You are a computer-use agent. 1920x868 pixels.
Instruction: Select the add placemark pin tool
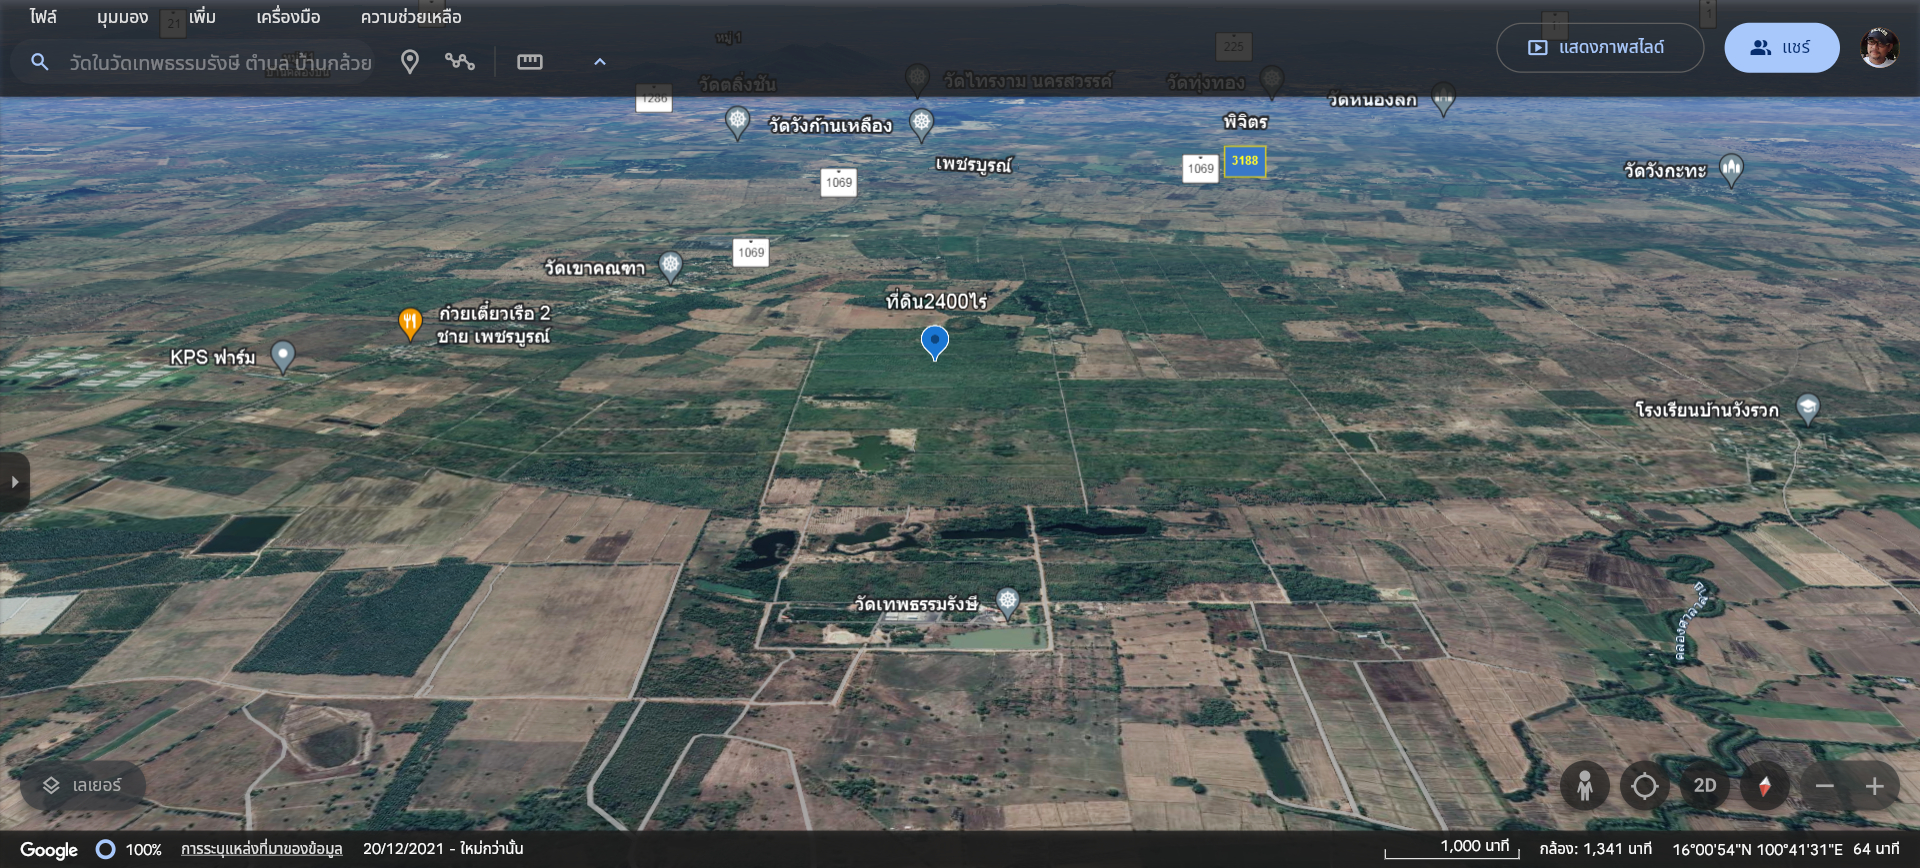(409, 62)
